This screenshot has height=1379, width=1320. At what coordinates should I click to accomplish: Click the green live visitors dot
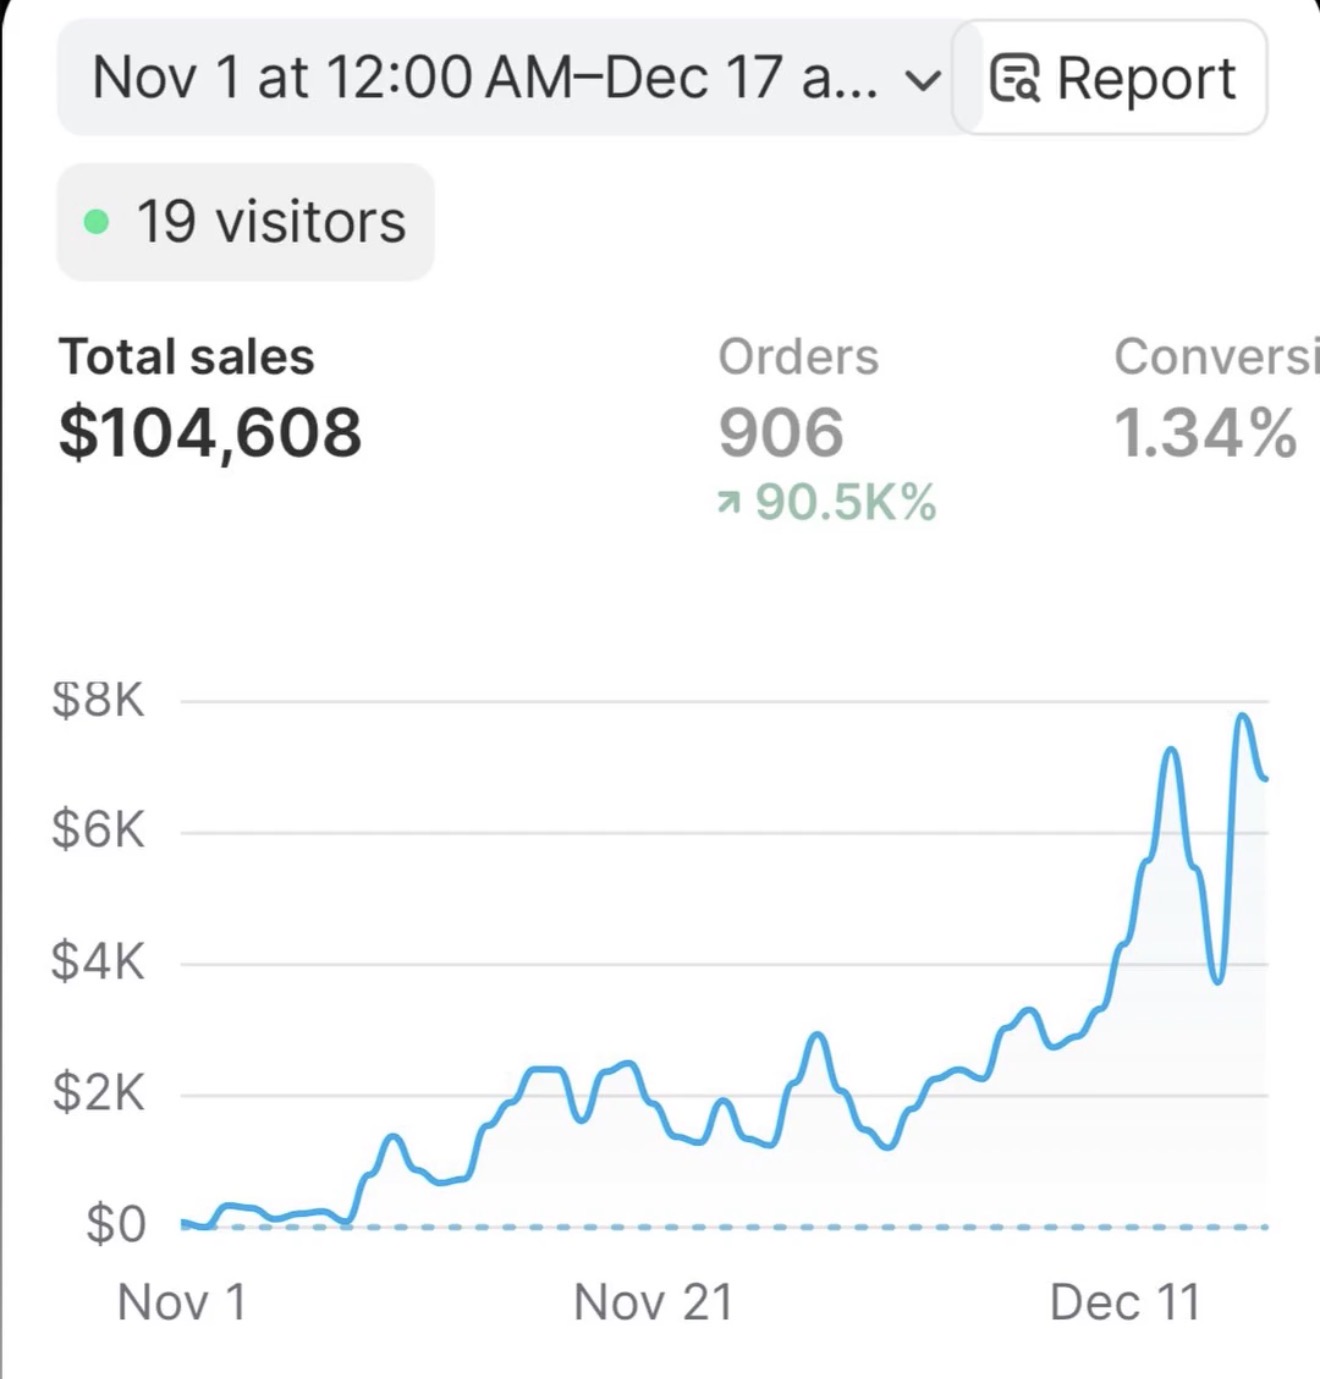point(97,221)
